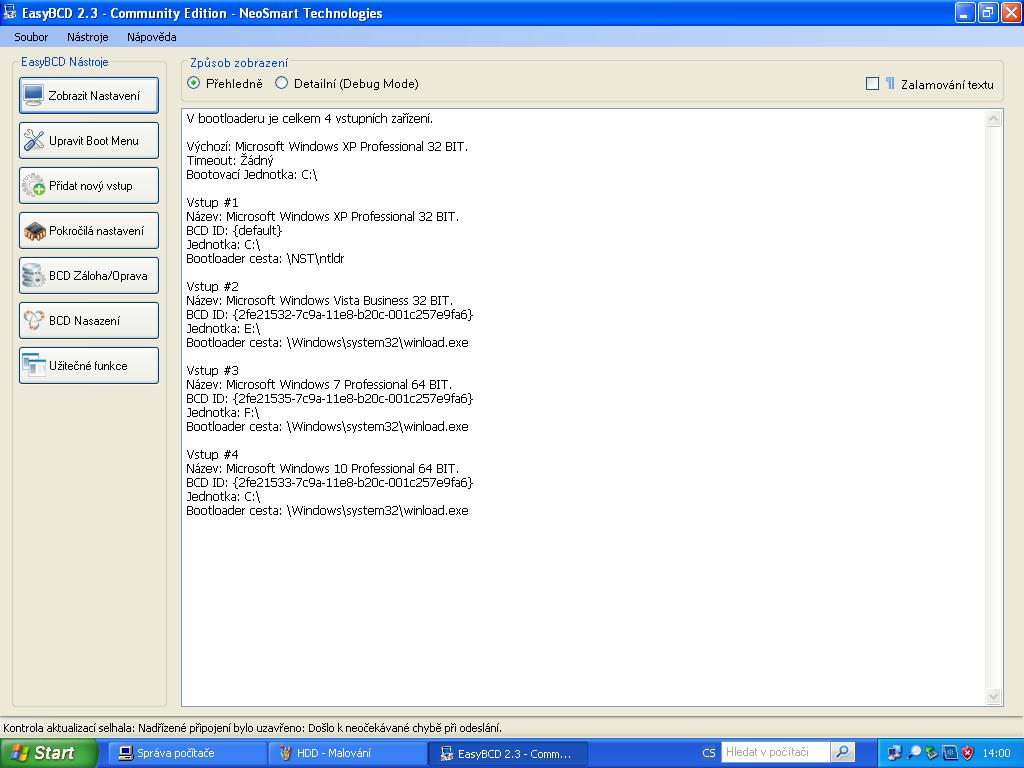Click the network computers tray icon
Screen dimensions: 1024x768
[895, 753]
